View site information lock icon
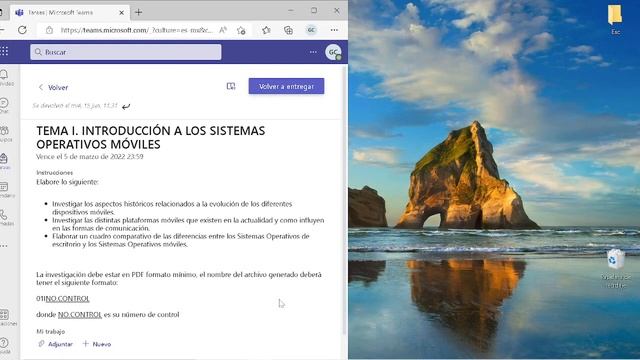The width and height of the screenshot is (640, 360). (x=49, y=30)
